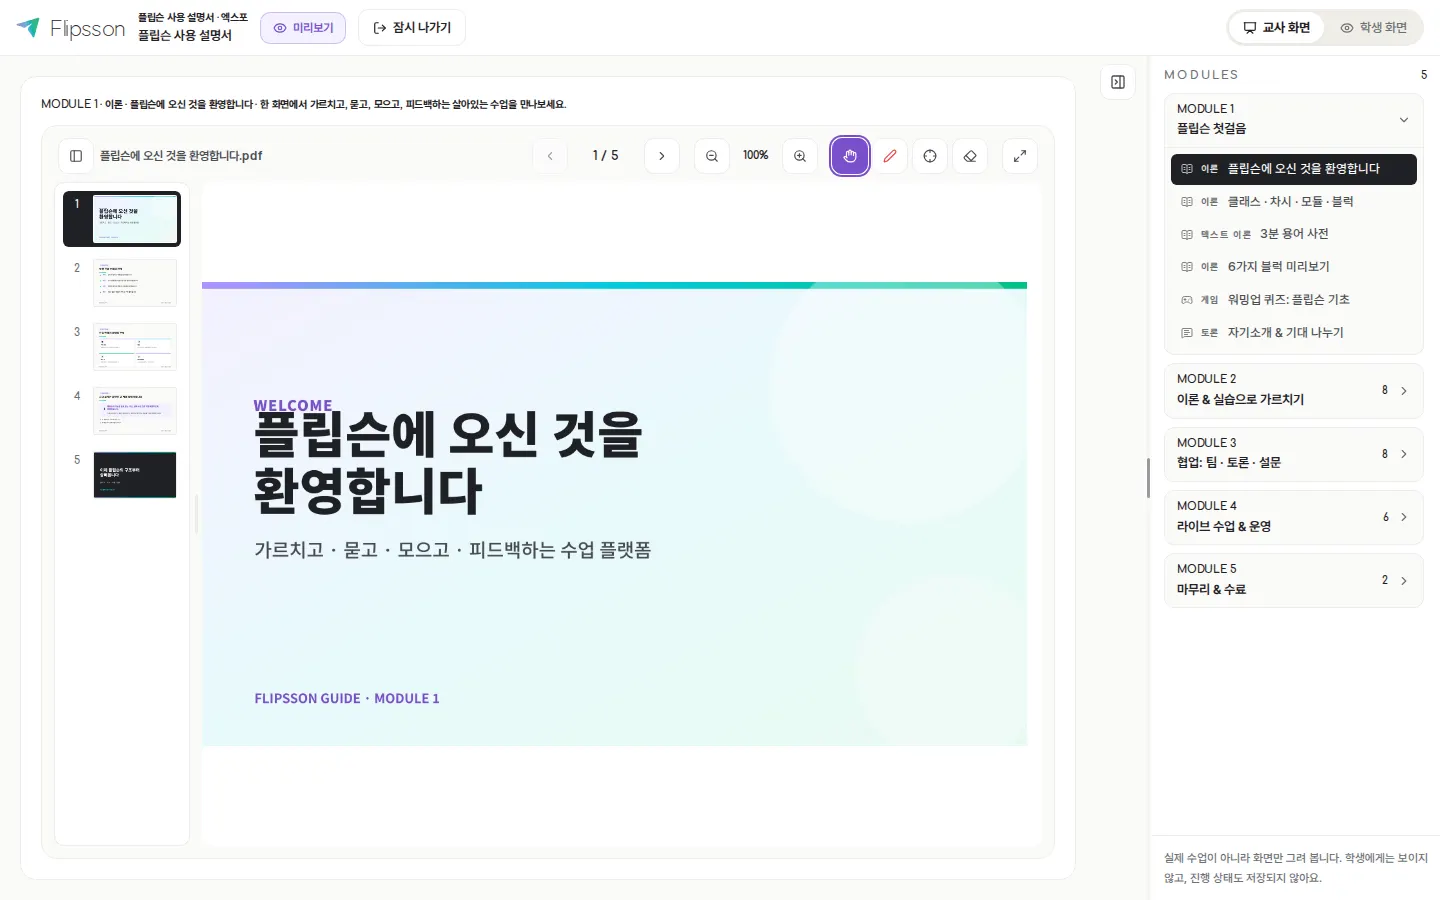Select page 1 thumbnail
This screenshot has height=900, width=1440.
(x=122, y=219)
